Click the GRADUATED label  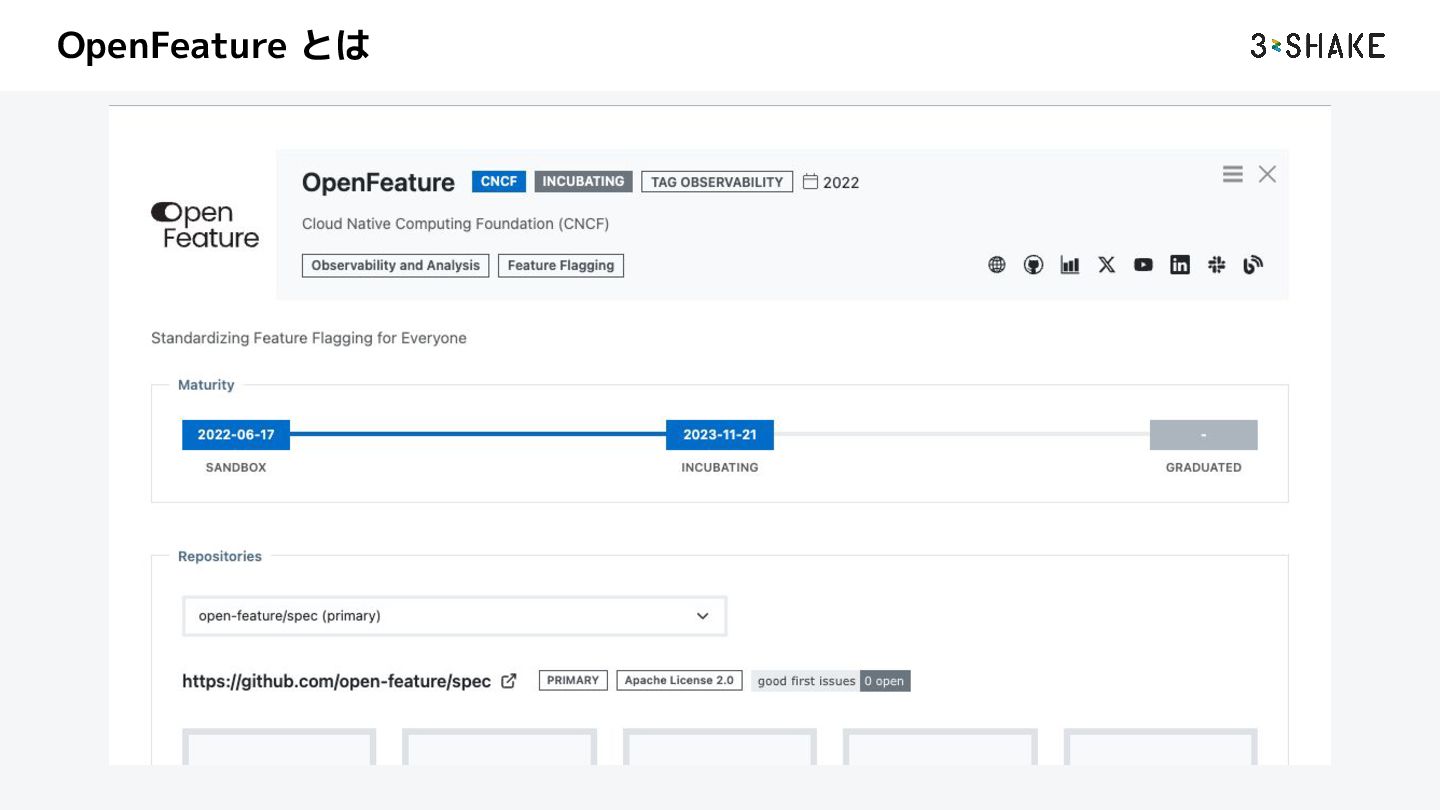pyautogui.click(x=1204, y=467)
